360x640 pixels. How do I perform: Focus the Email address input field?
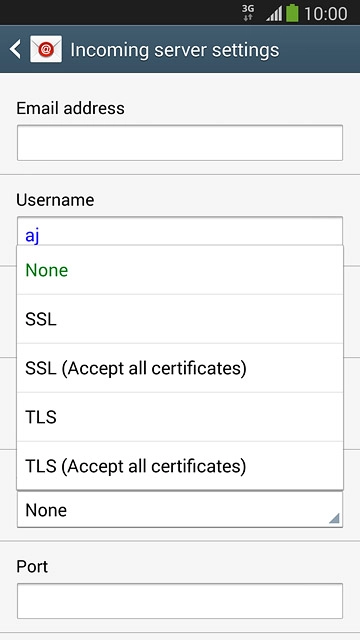pyautogui.click(x=180, y=143)
